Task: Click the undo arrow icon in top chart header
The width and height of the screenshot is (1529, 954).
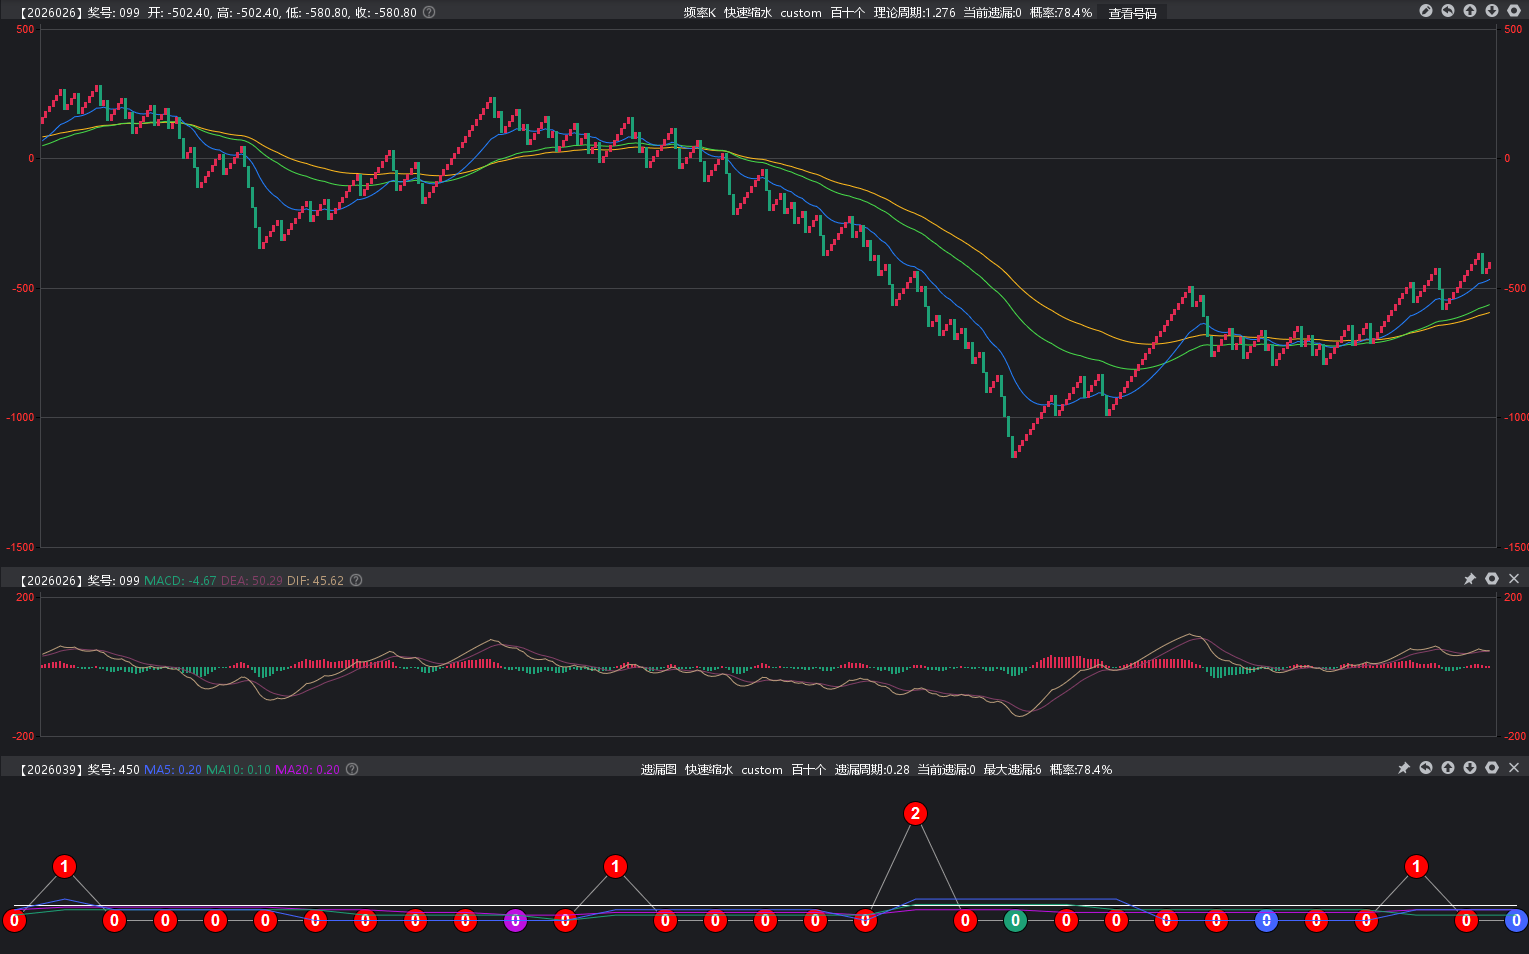Action: pyautogui.click(x=1448, y=11)
